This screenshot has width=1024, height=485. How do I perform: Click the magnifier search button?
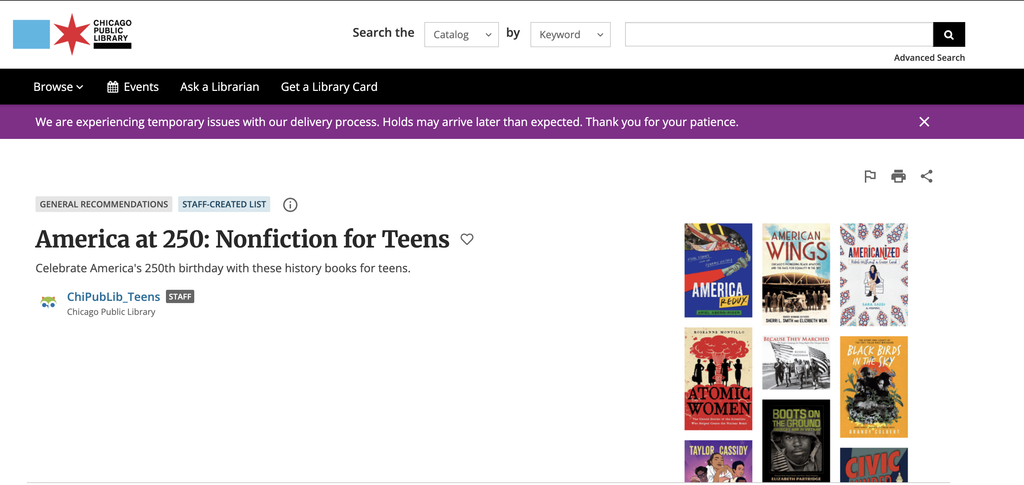point(949,35)
